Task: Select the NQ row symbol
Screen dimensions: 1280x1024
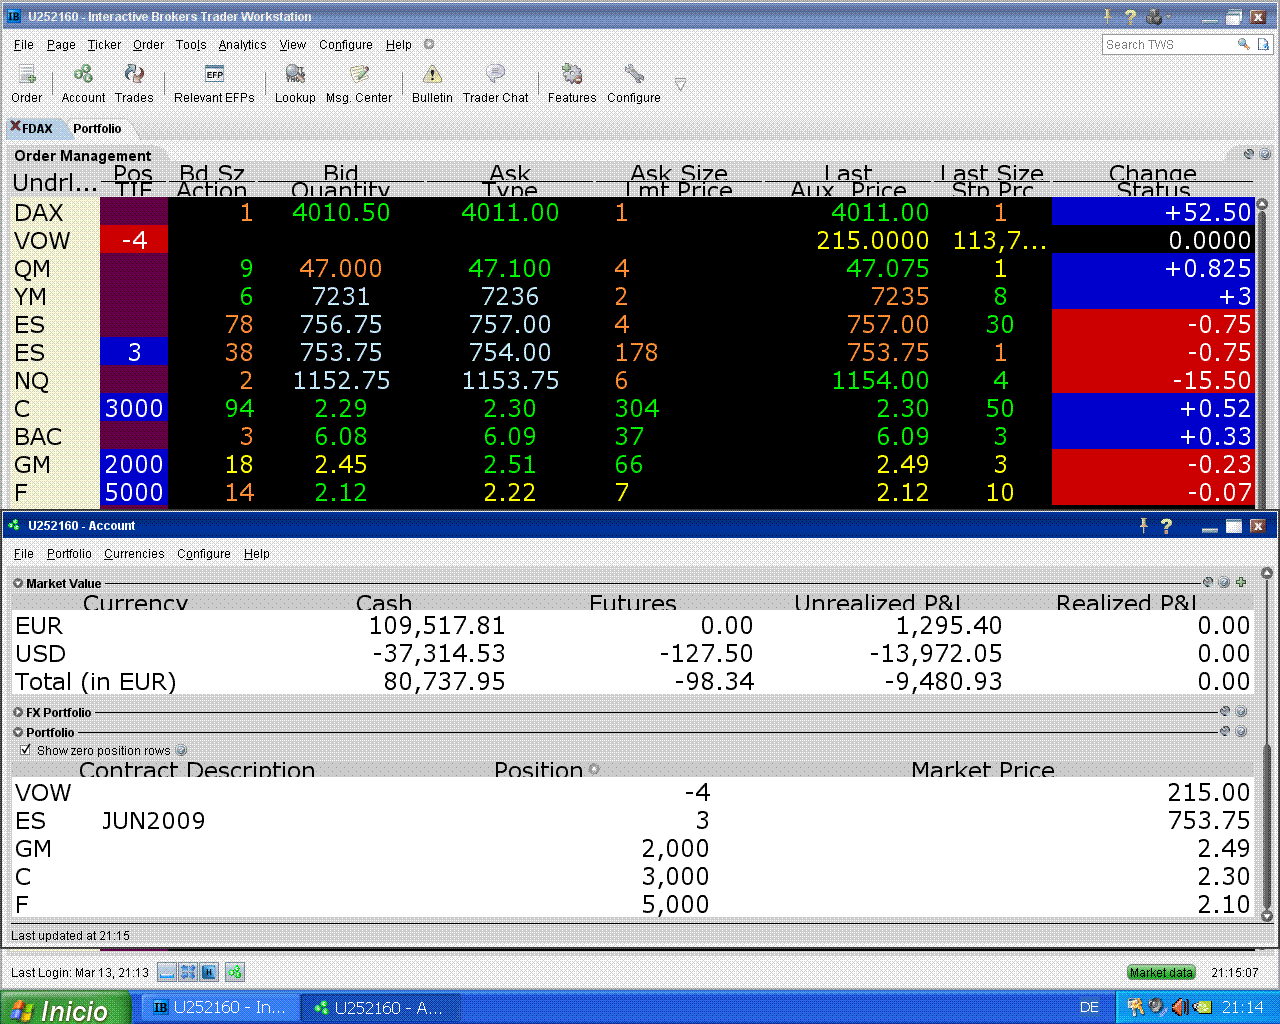Action: [32, 380]
